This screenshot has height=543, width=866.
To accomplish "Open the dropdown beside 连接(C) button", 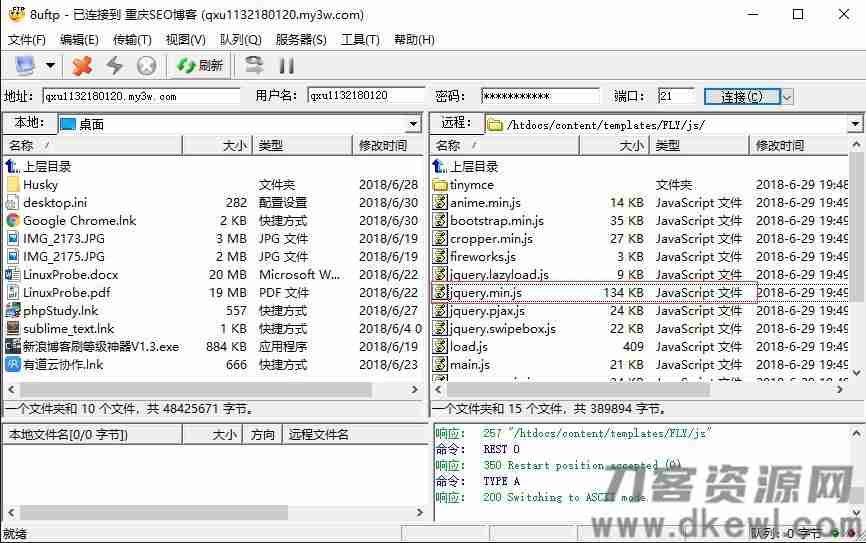I will tap(787, 97).
